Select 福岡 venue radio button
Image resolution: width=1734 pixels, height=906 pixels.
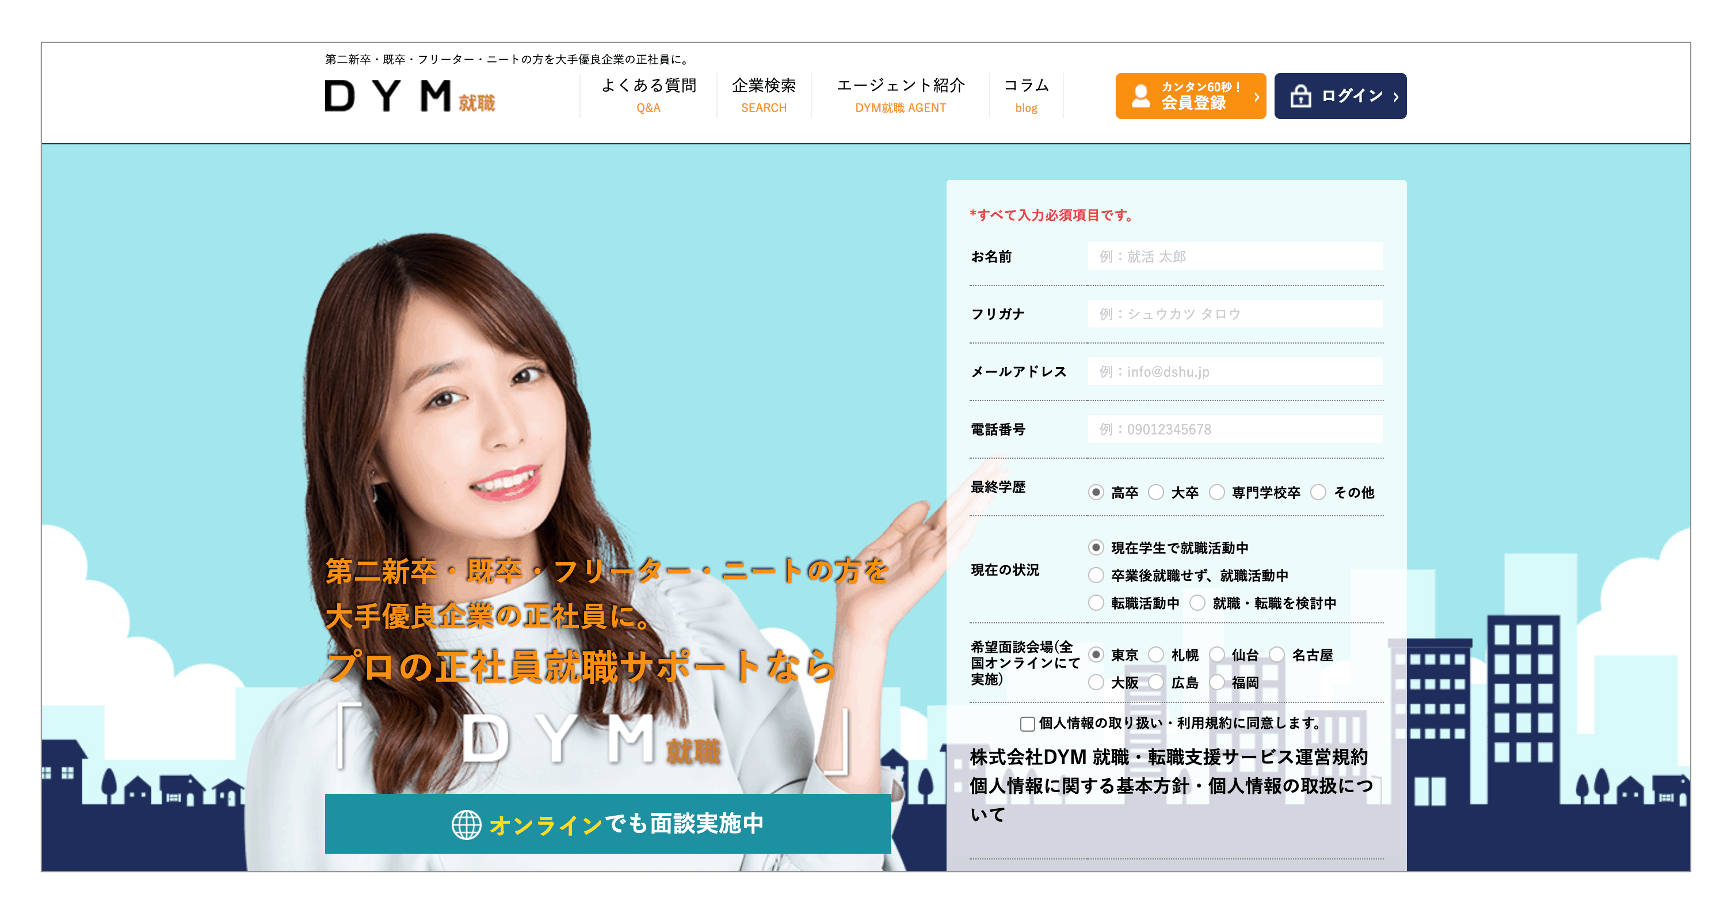pyautogui.click(x=1217, y=682)
